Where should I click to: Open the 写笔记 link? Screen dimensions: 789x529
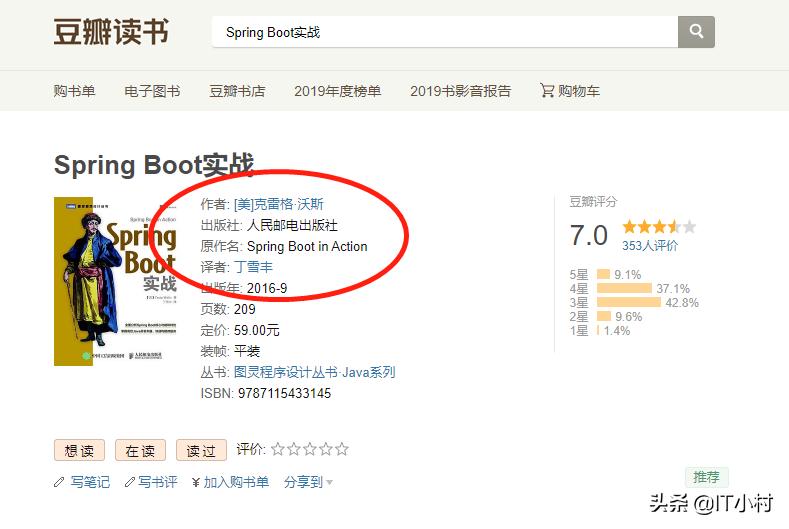click(90, 482)
